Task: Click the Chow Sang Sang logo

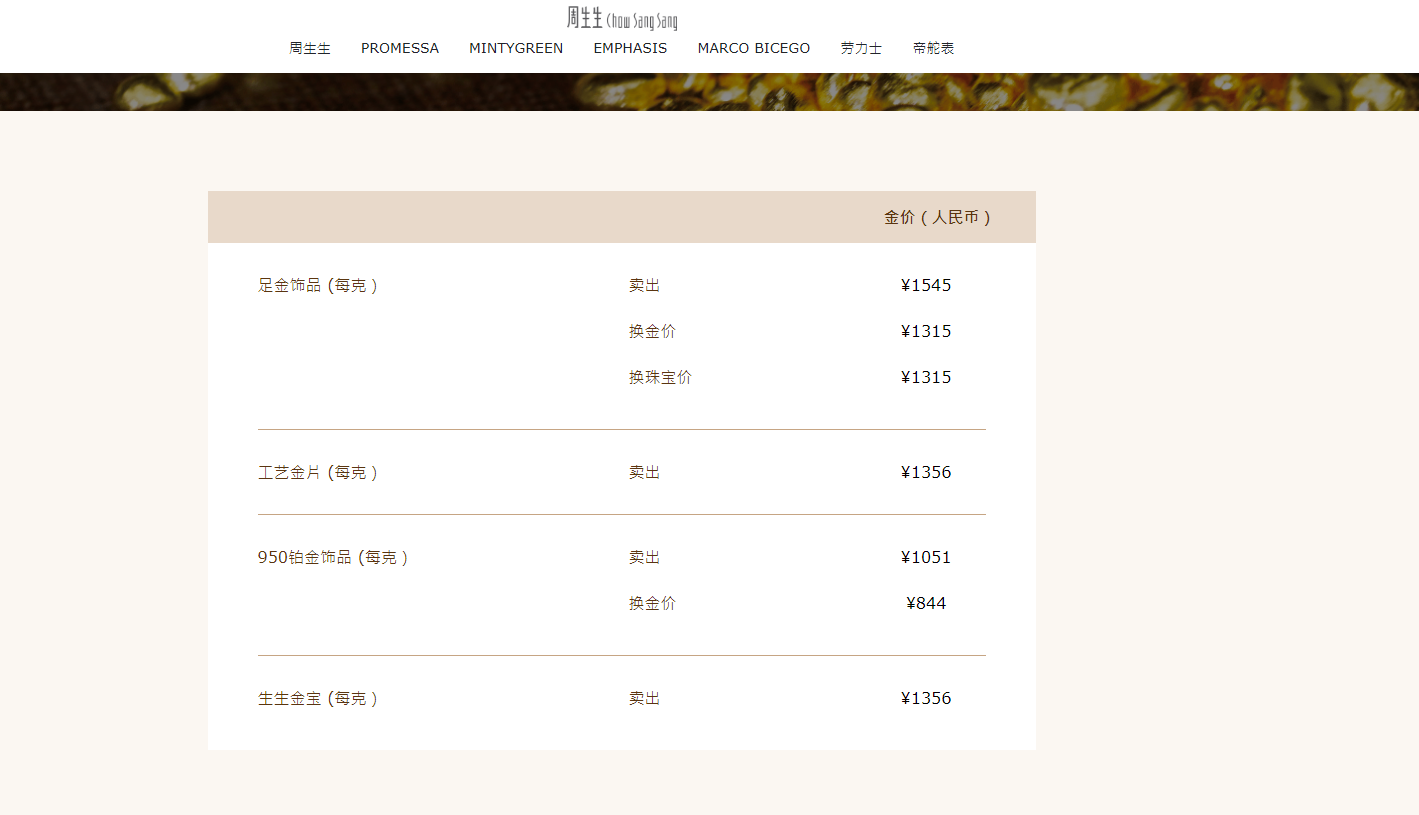Action: click(x=621, y=18)
